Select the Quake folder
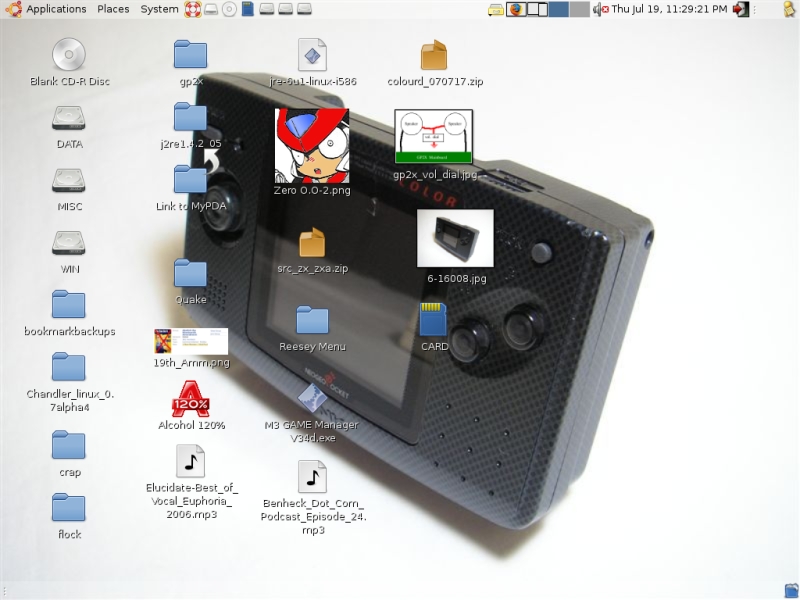This screenshot has width=800, height=600. click(190, 273)
